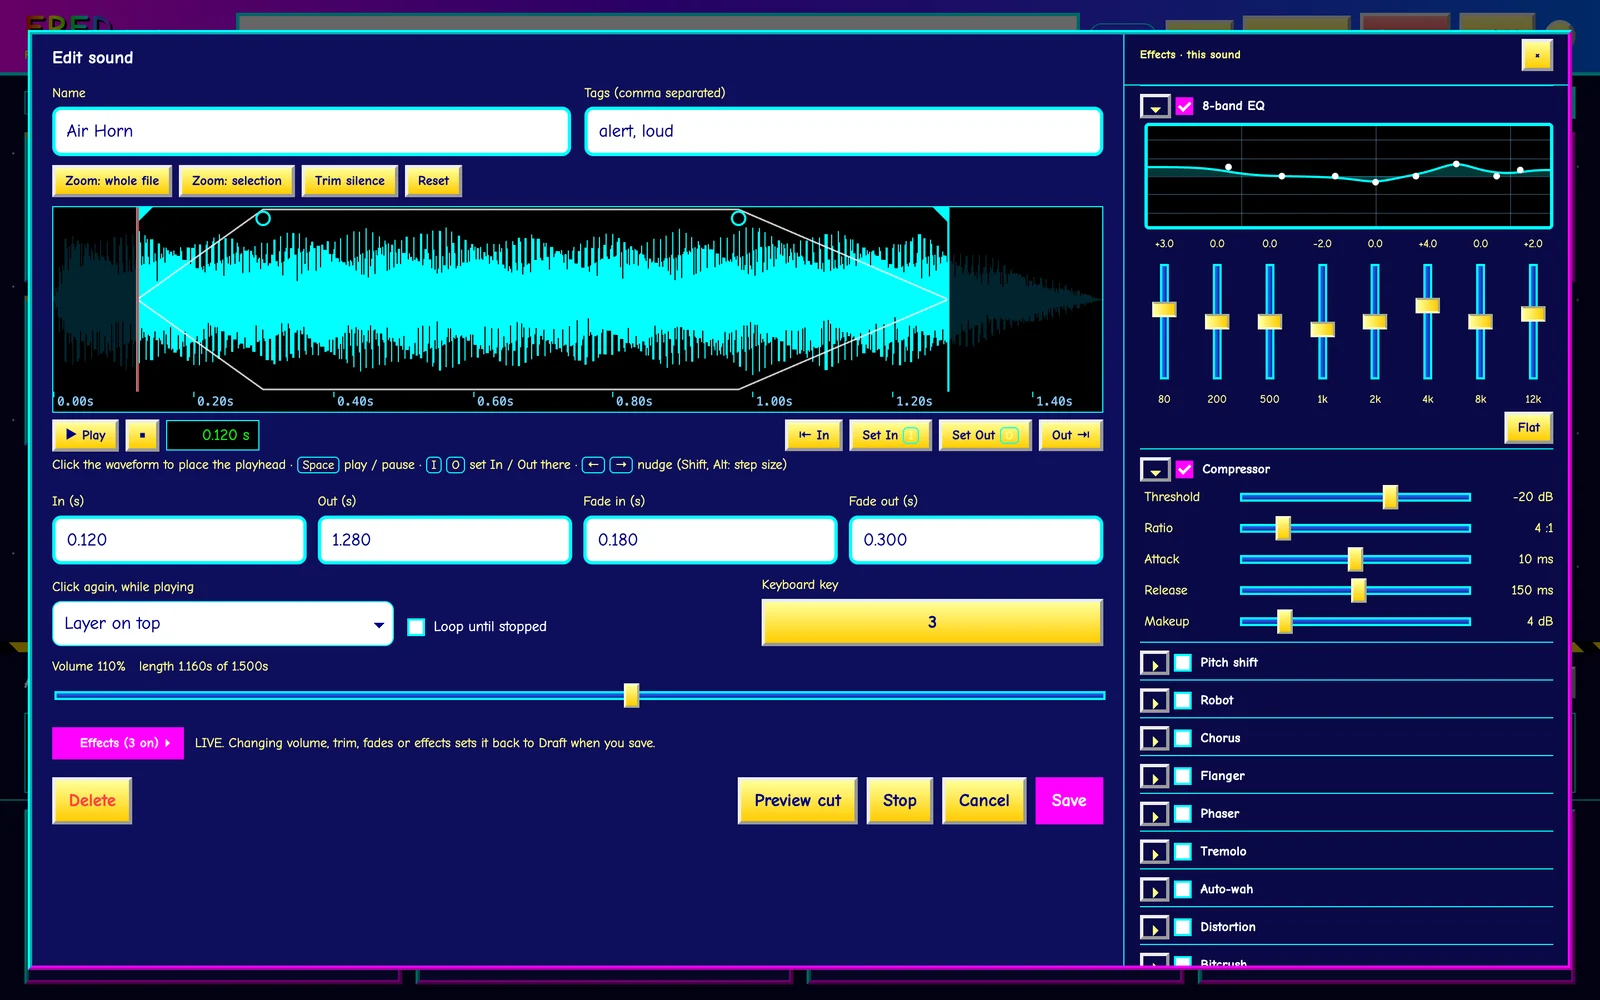
Task: Disable the 8-band EQ checkbox
Action: point(1184,106)
